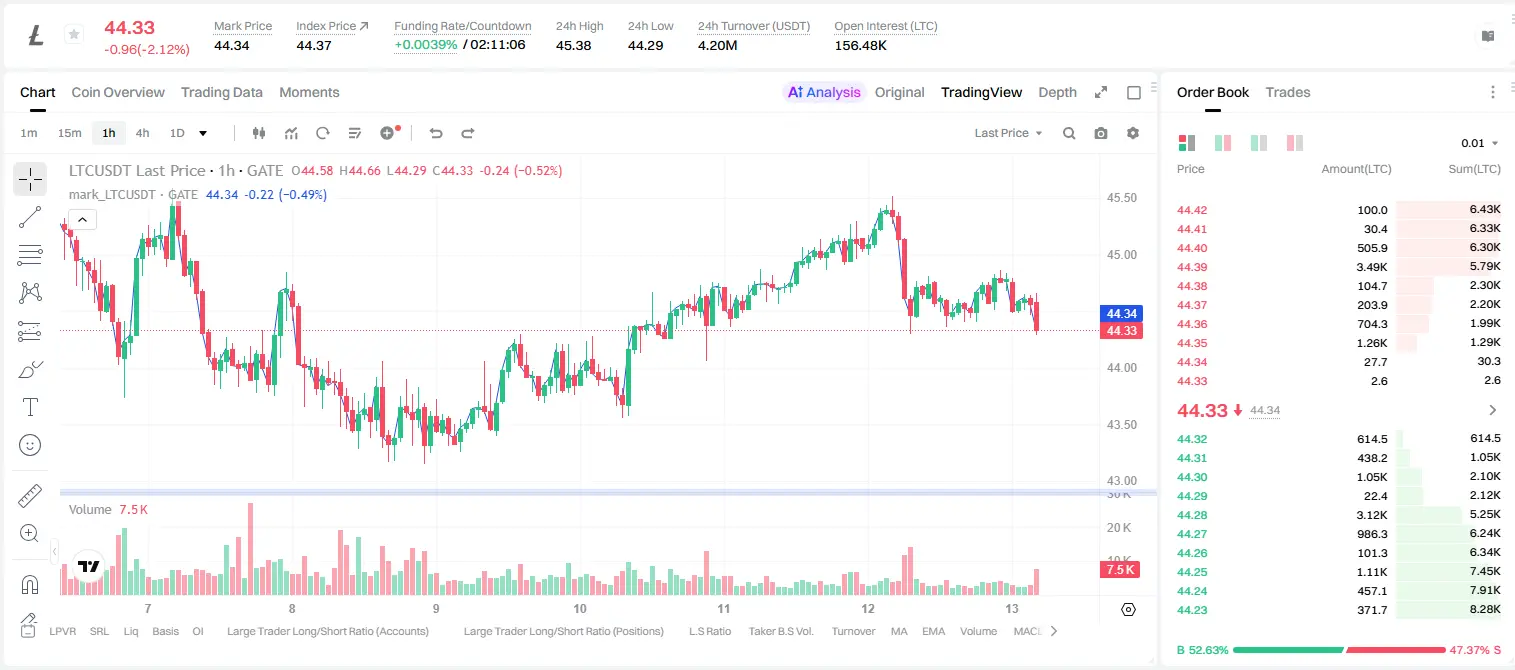Click the chart pane resize divider
Screen dimensions: 1515x670
(608, 492)
